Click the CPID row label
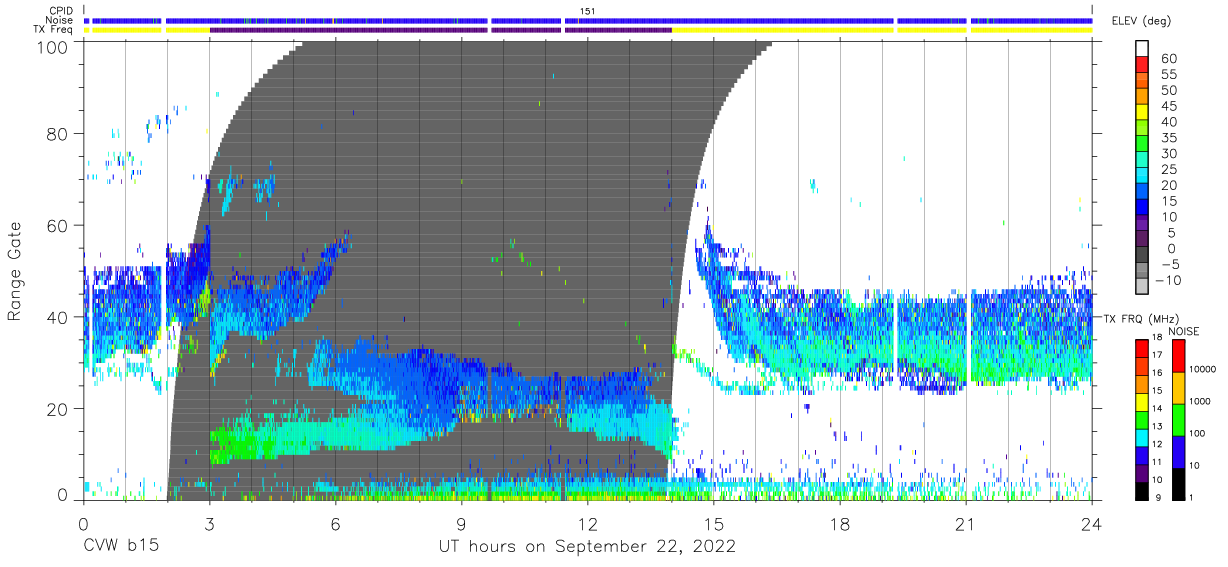This screenshot has width=1228, height=567. coord(61,11)
